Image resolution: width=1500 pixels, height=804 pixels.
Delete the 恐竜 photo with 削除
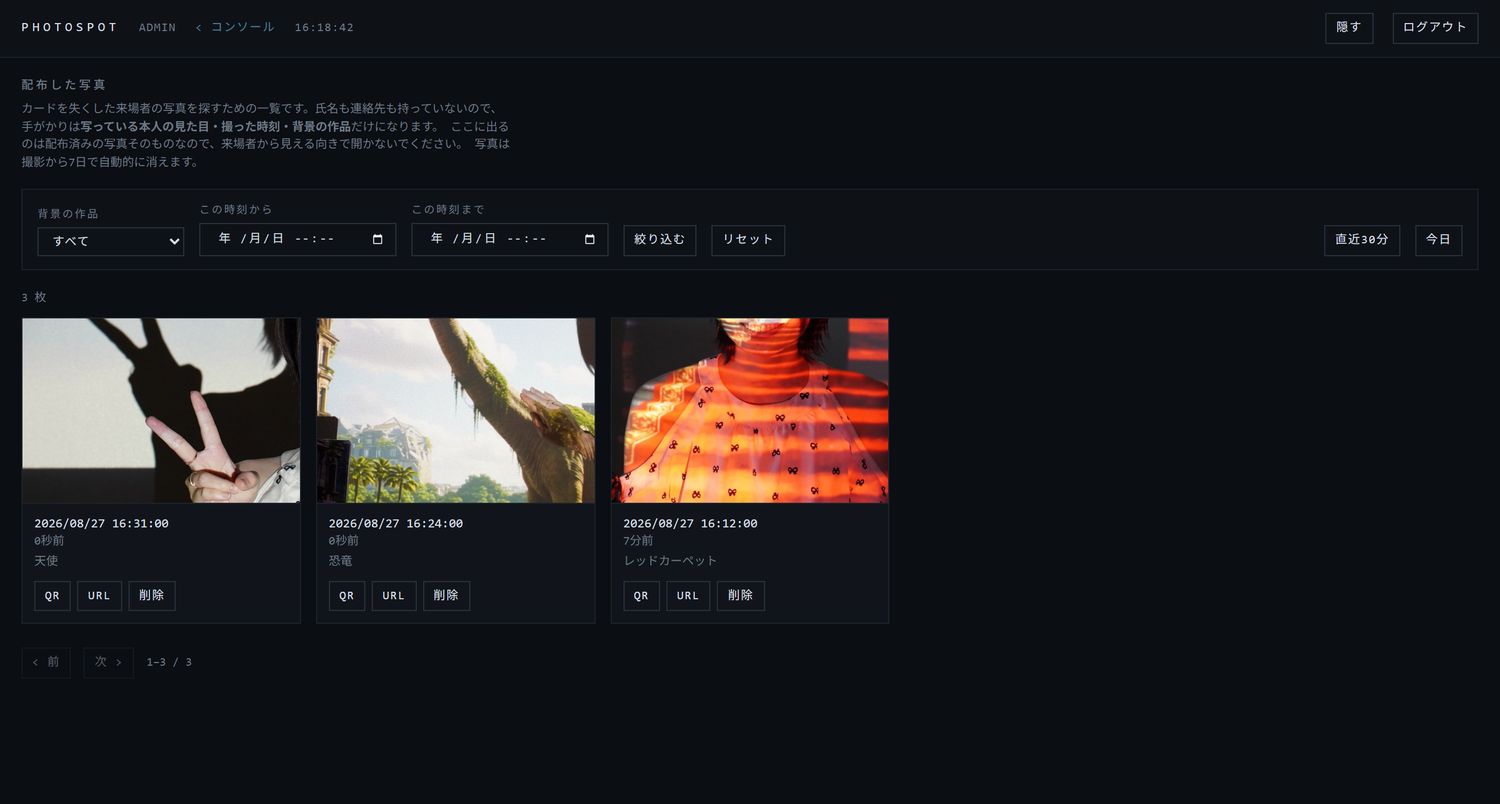point(446,596)
